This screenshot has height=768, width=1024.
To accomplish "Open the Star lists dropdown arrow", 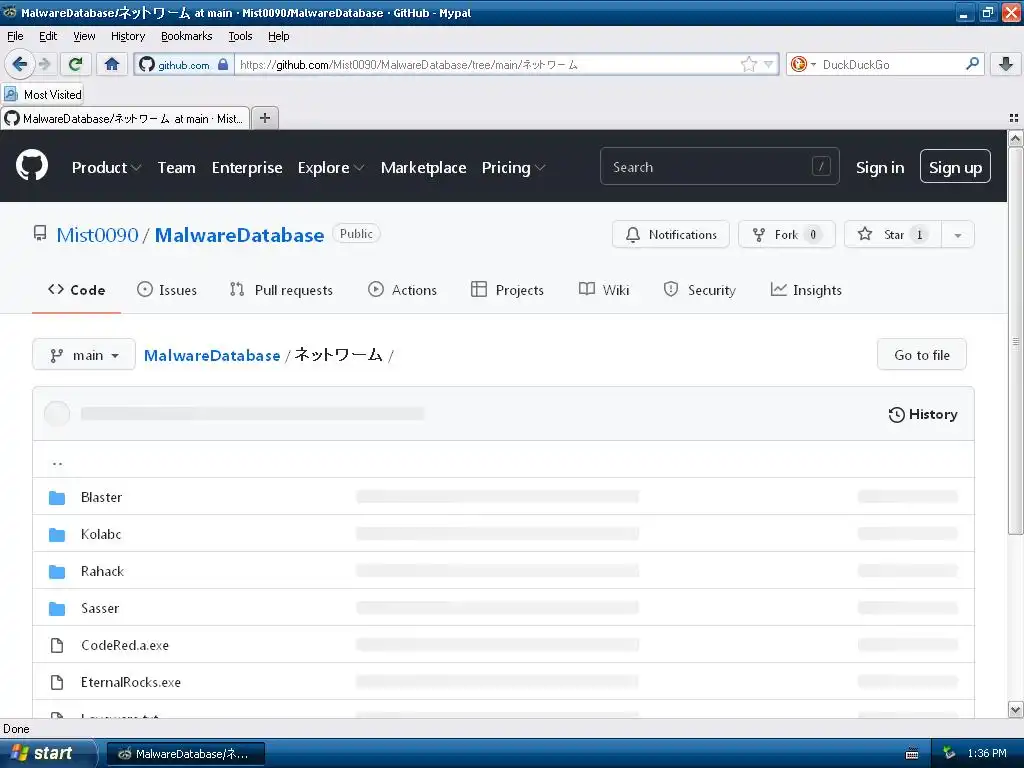I will tap(957, 234).
